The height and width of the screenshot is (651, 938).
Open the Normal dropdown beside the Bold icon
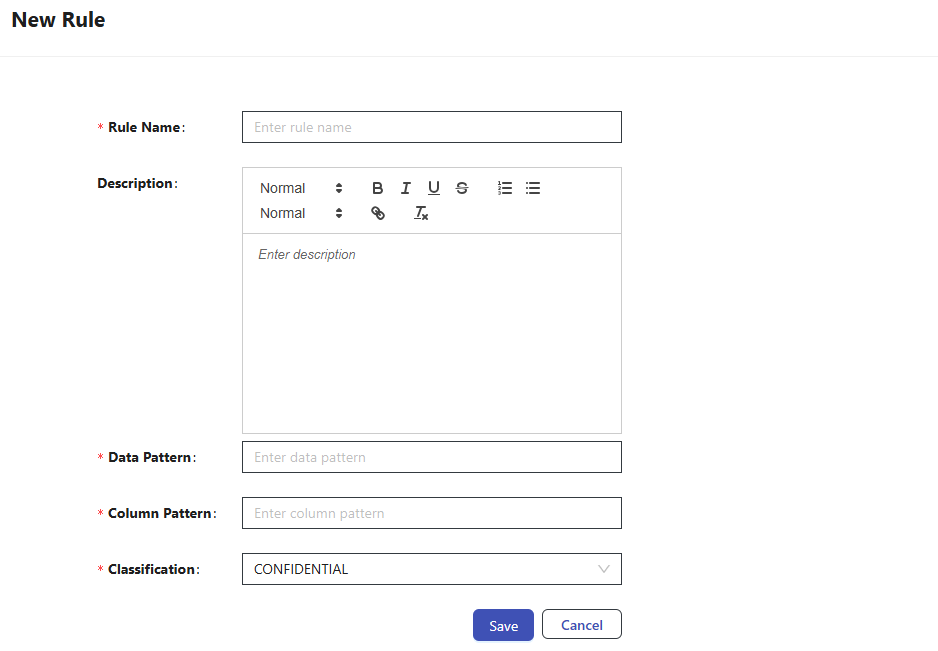coord(301,188)
